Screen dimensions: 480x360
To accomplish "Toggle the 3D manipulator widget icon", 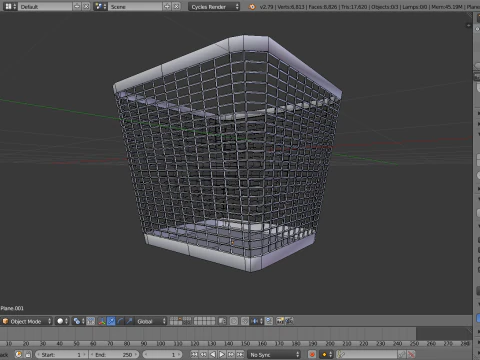I will pos(102,321).
